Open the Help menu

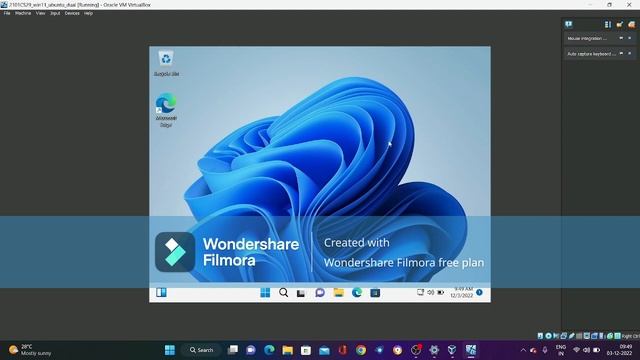(88, 13)
